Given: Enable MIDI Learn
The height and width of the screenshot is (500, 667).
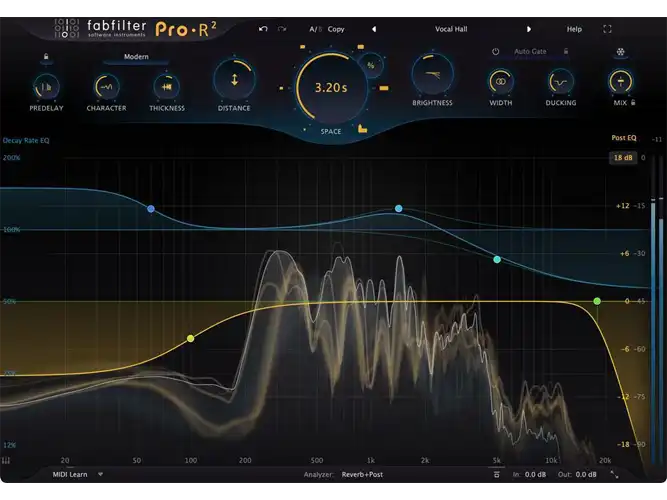Looking at the screenshot, I should click(x=70, y=474).
